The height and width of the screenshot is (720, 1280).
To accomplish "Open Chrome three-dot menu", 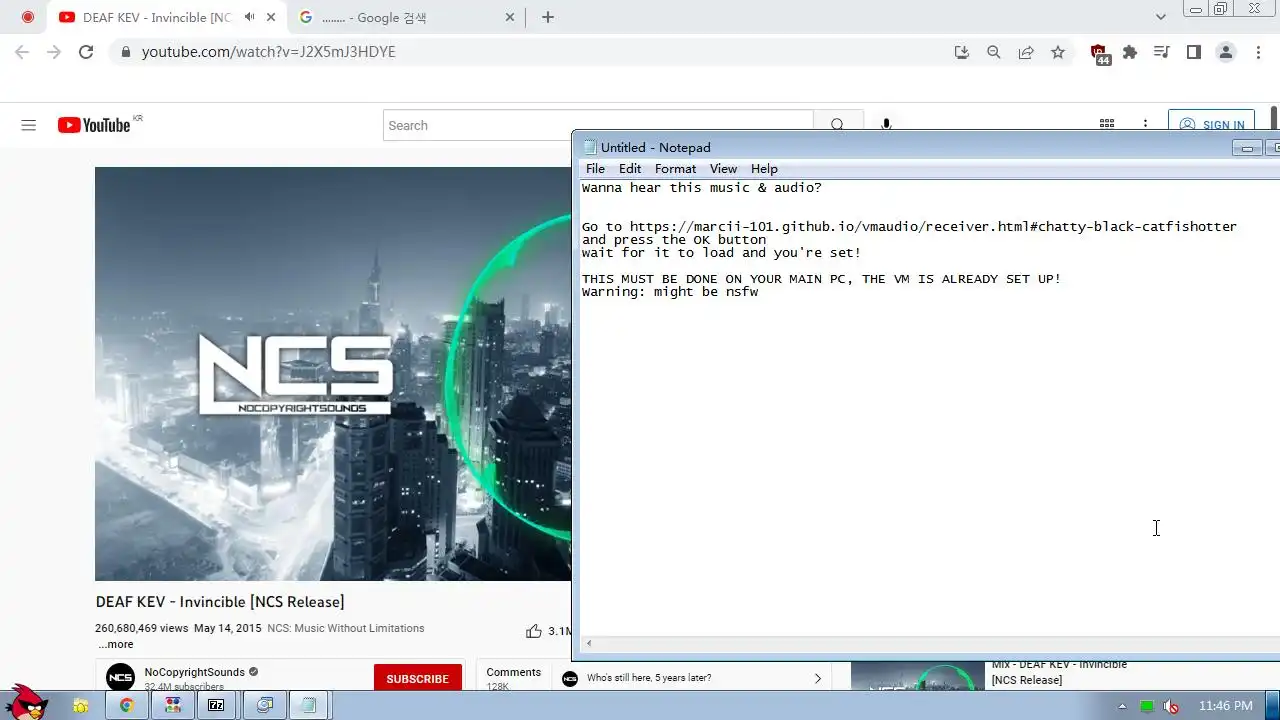I will [x=1258, y=52].
